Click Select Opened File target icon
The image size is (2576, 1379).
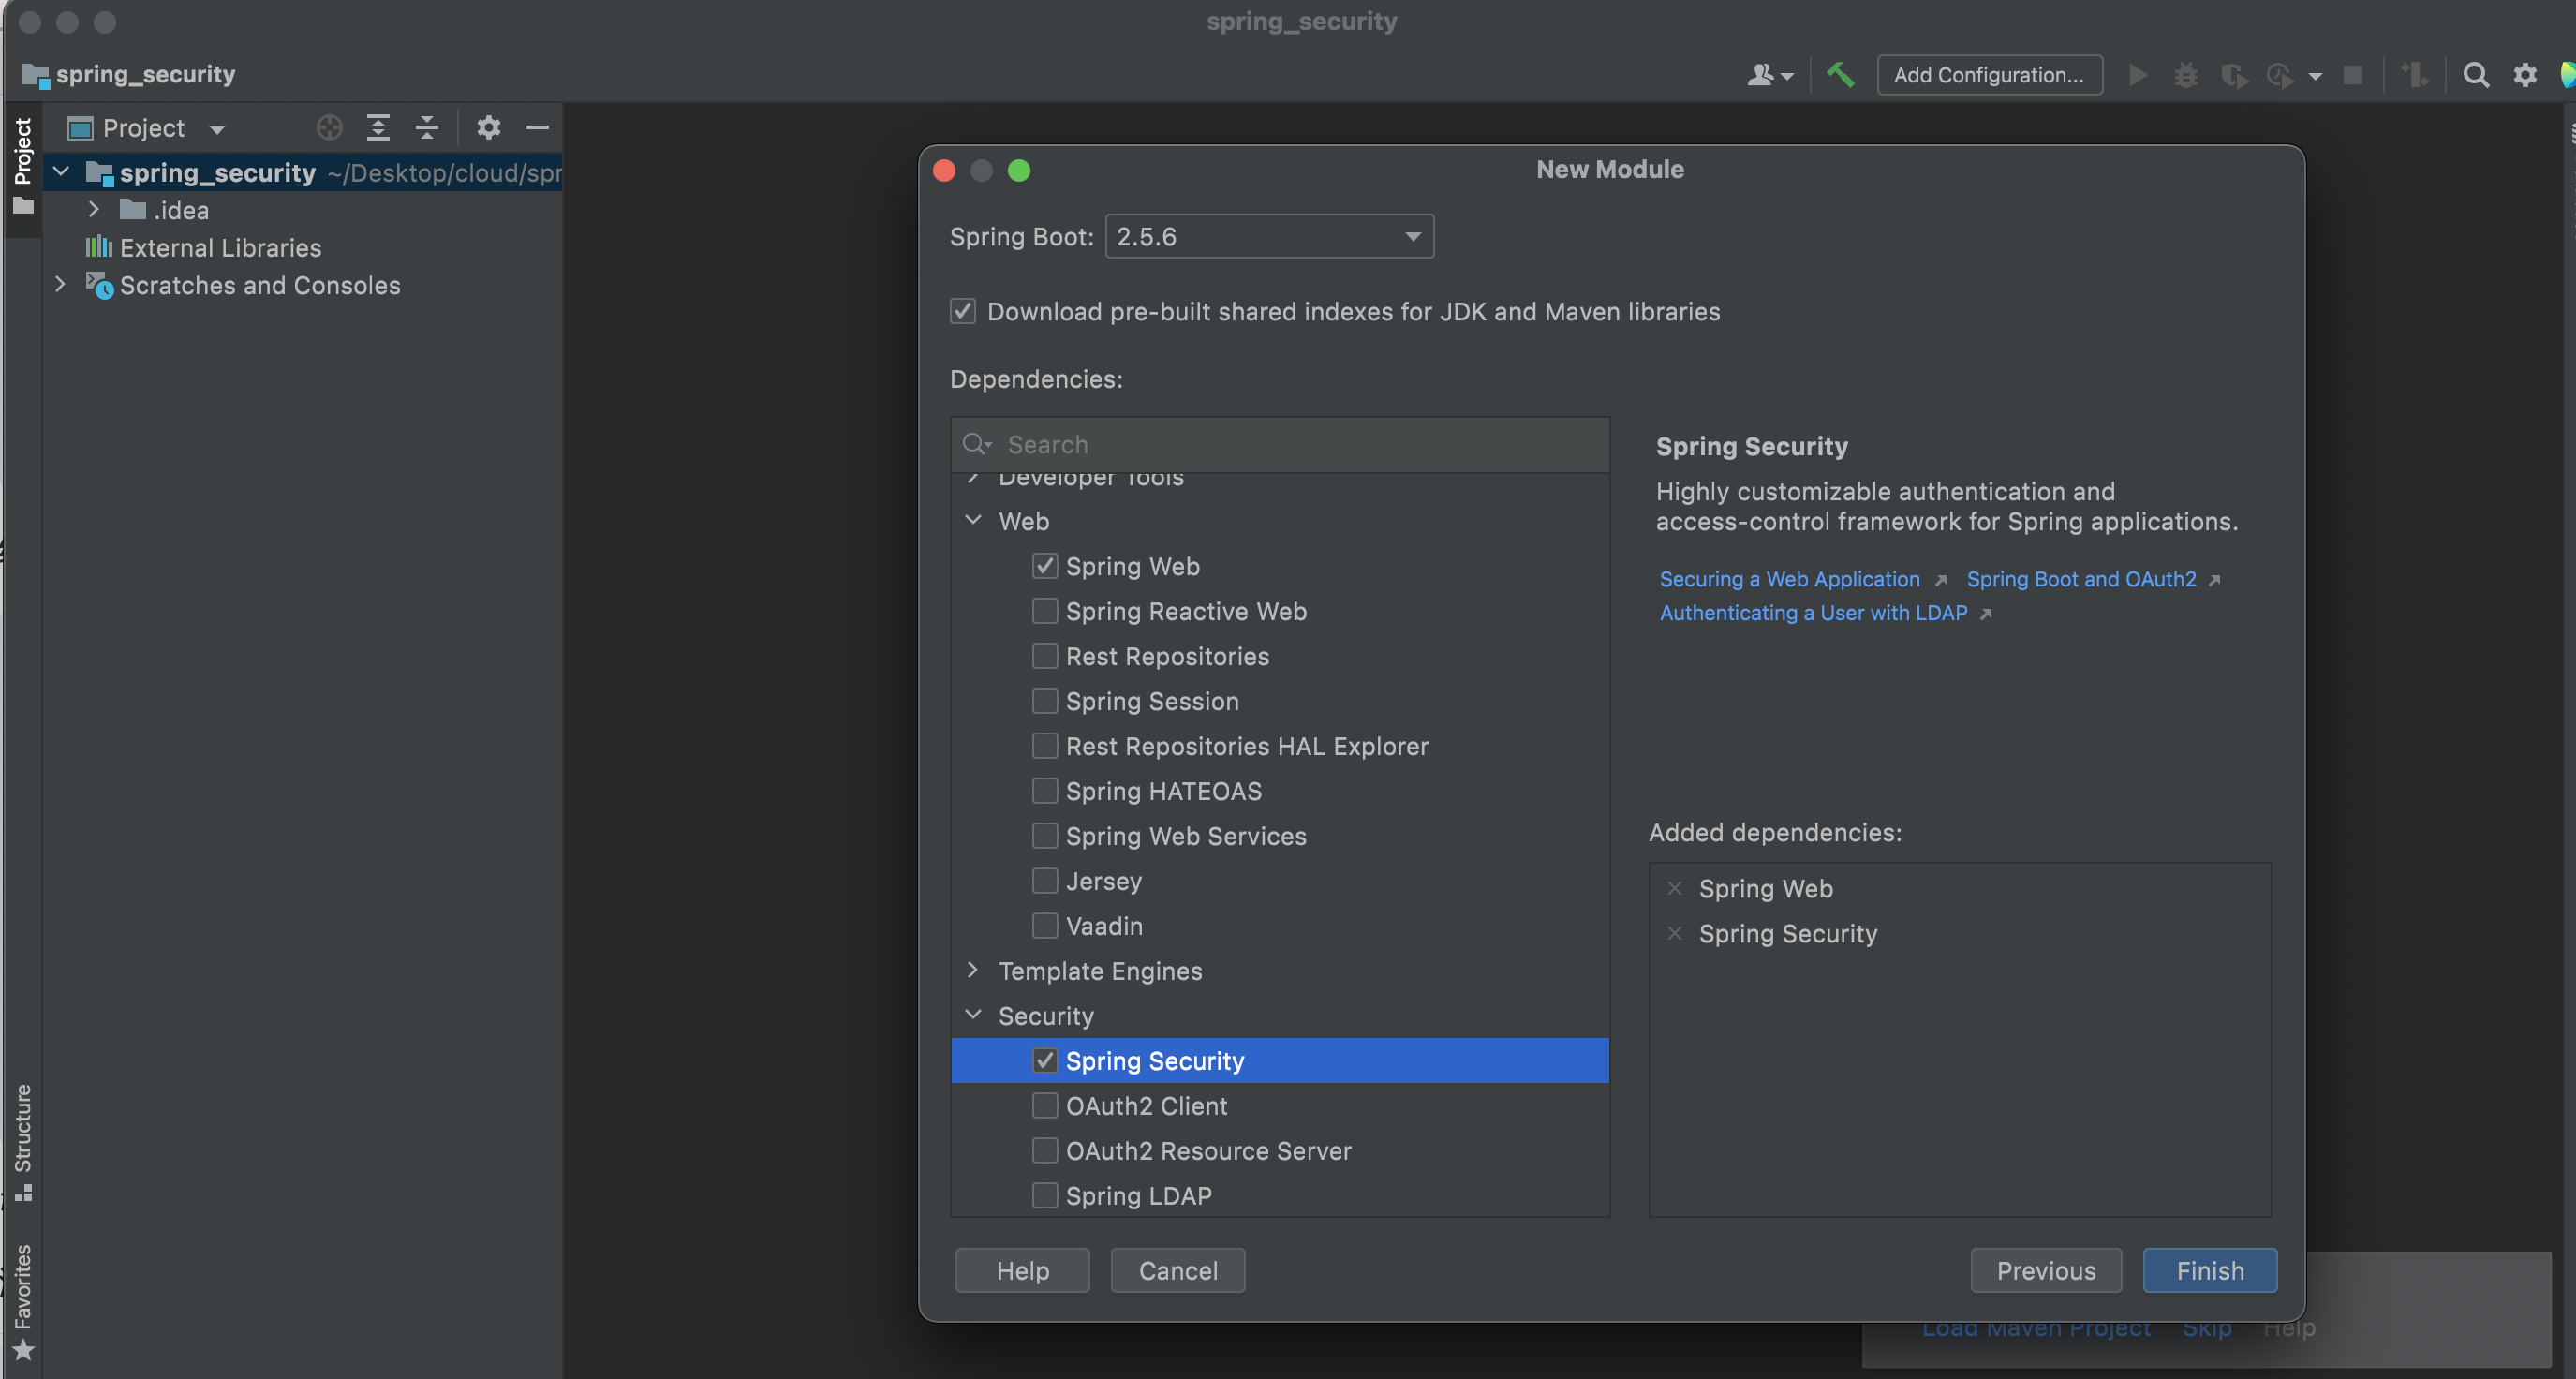tap(329, 128)
